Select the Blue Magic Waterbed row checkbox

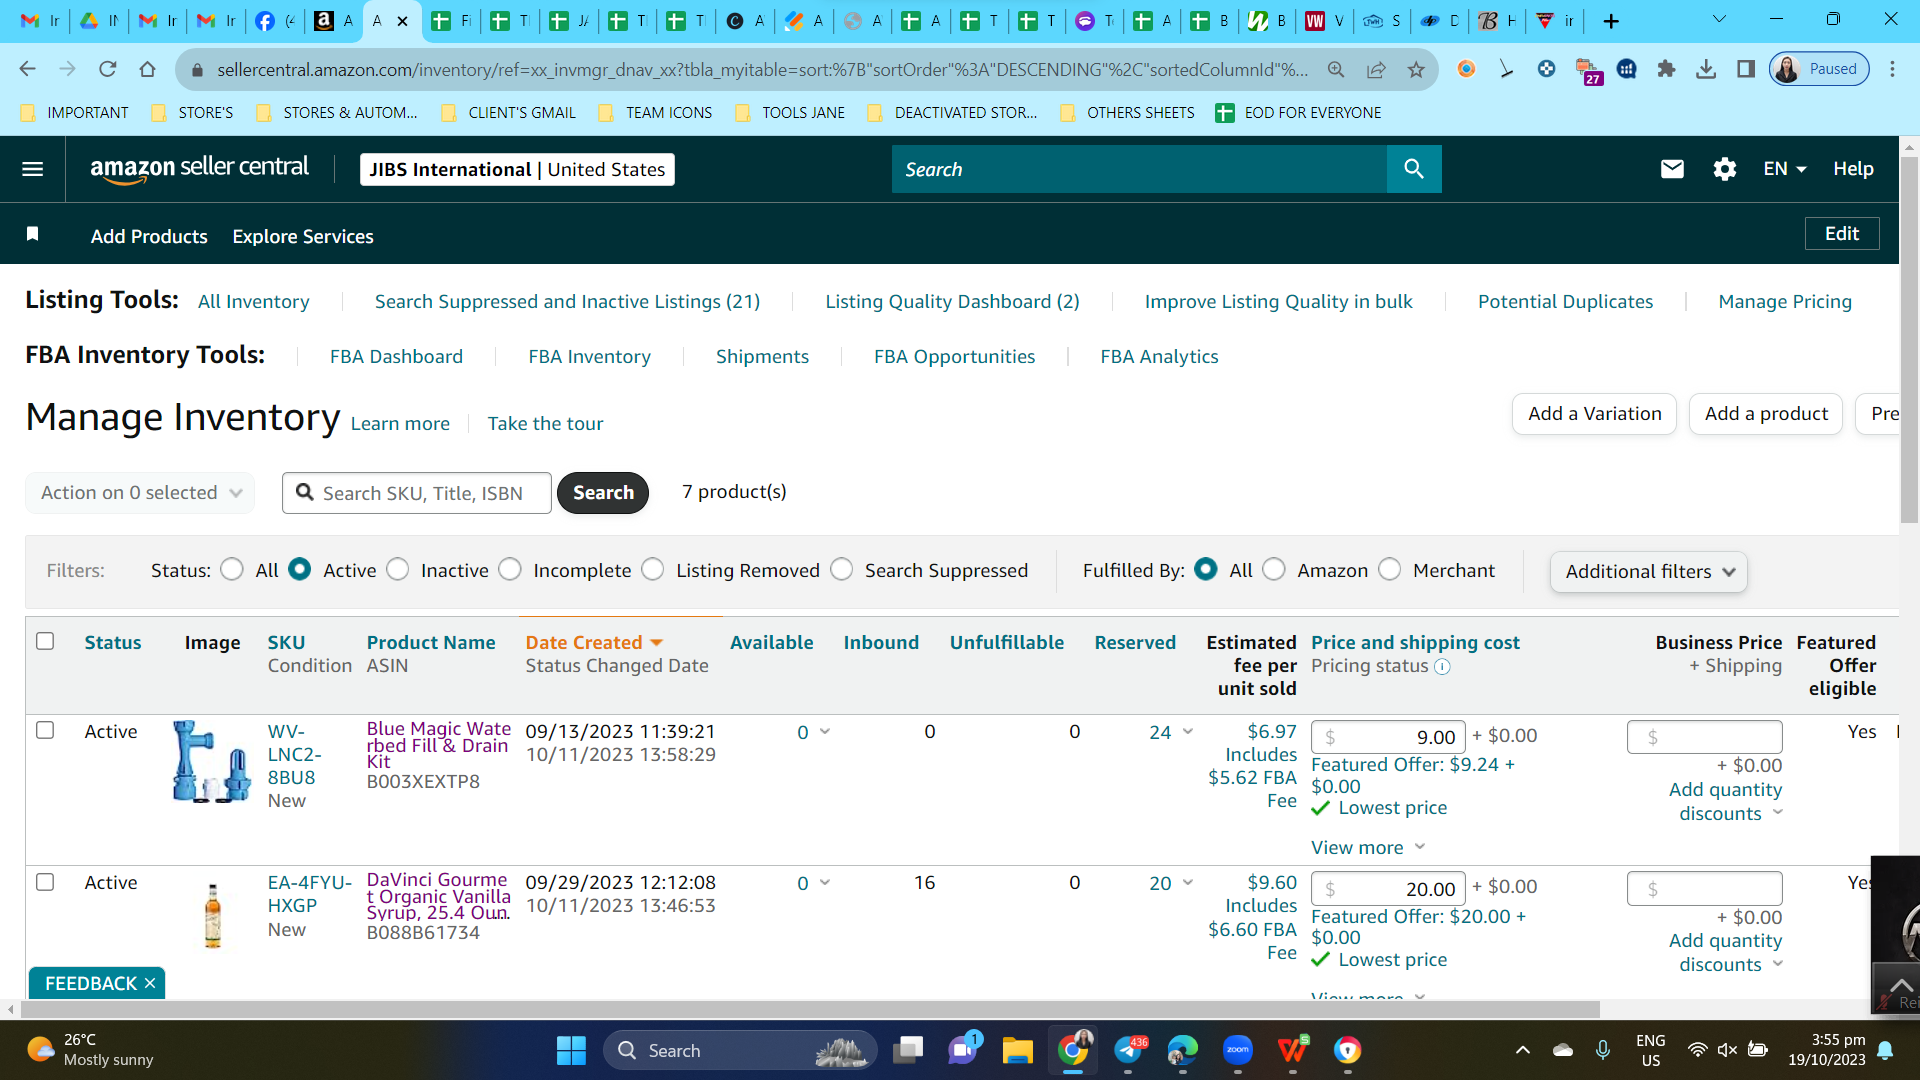pos(45,730)
